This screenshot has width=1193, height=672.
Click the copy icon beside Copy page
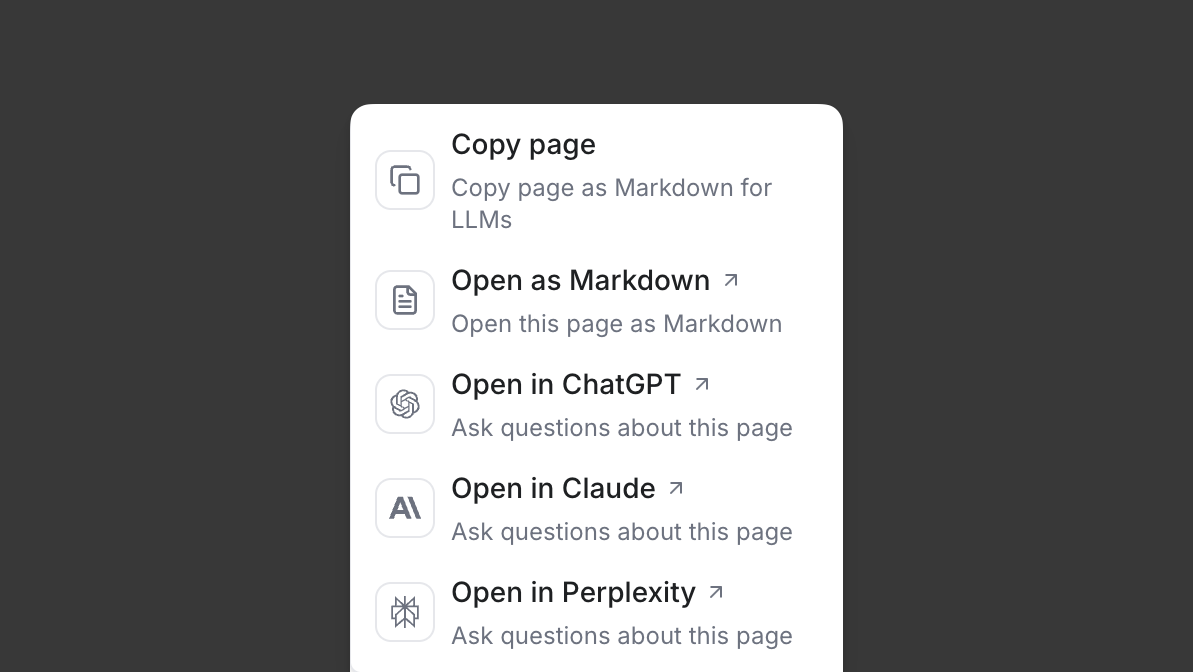tap(405, 180)
